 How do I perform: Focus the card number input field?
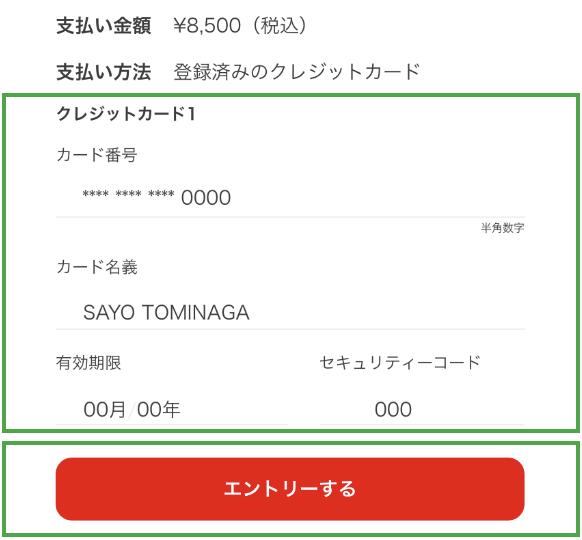click(290, 197)
